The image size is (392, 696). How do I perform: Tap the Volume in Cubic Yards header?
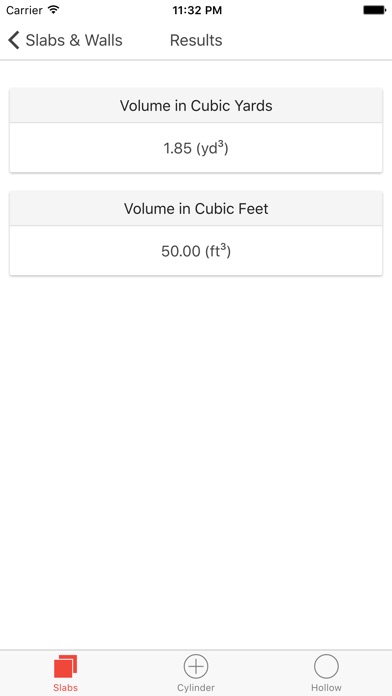click(196, 106)
